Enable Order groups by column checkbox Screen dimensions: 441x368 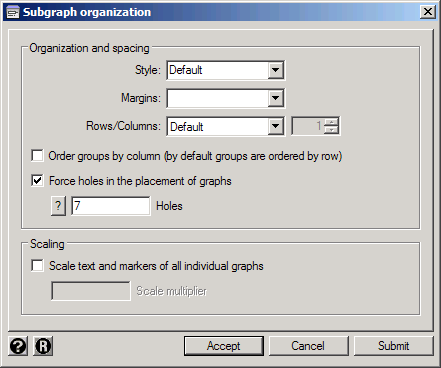[37, 156]
